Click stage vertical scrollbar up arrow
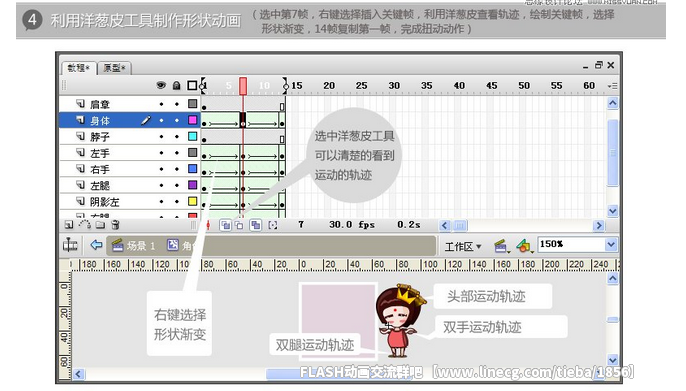This screenshot has height=391, width=686. click(x=612, y=279)
